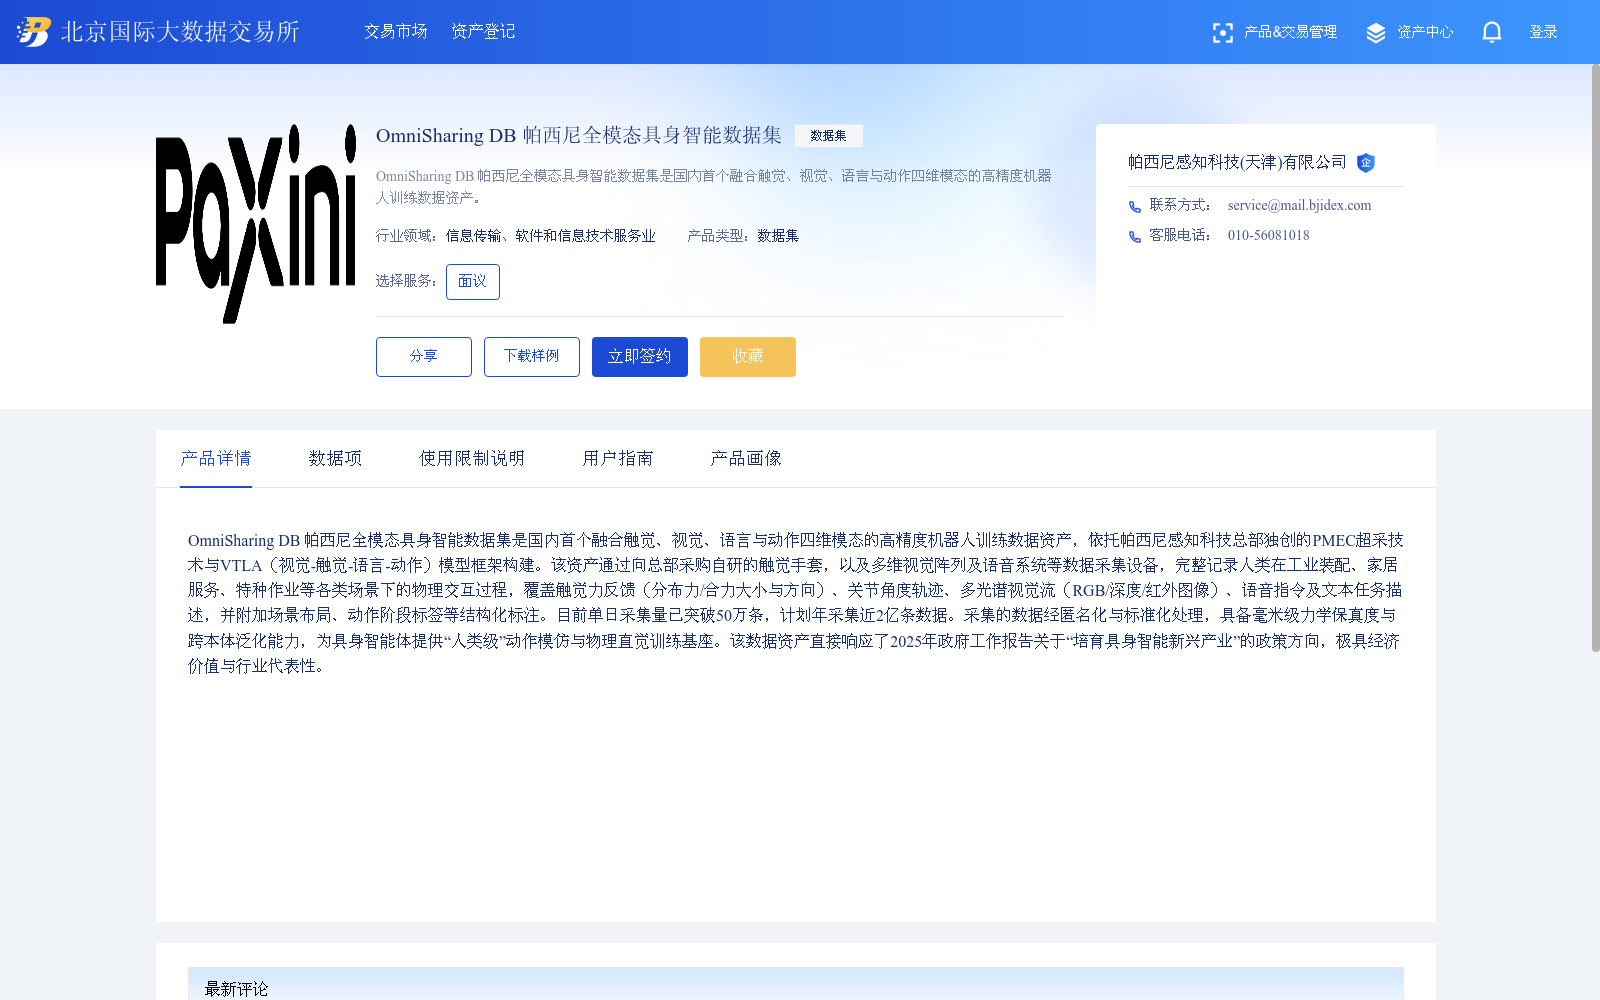Image resolution: width=1600 pixels, height=1000 pixels.
Task: Go to 资产中心
Action: [1425, 32]
